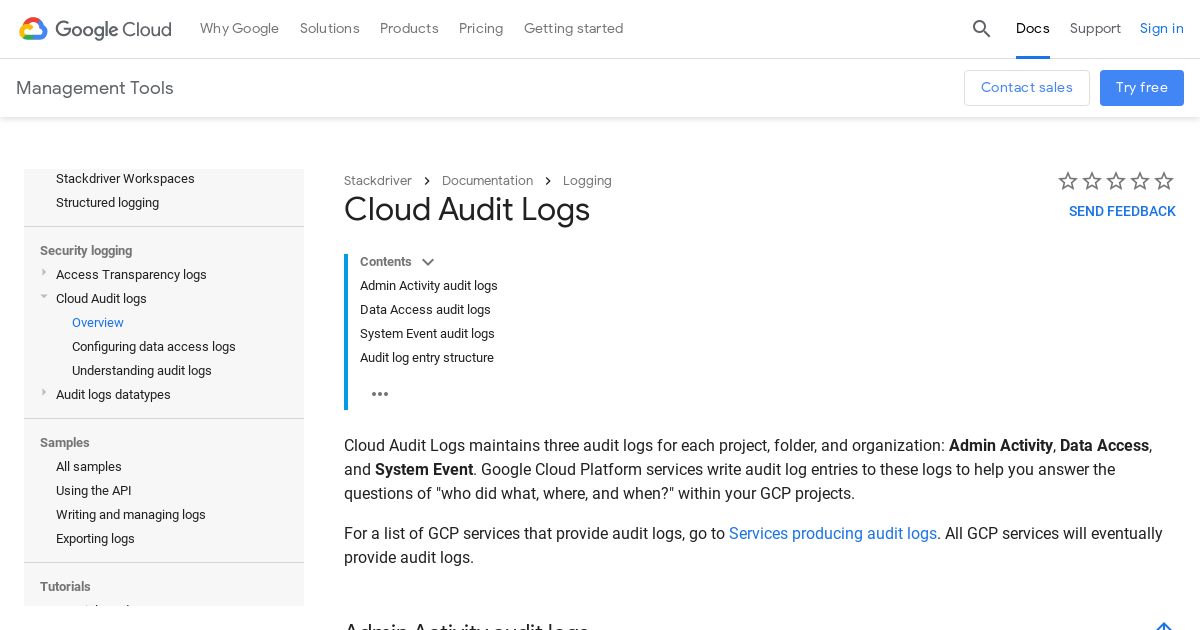Image resolution: width=1200 pixels, height=630 pixels.
Task: Open Understanding audit logs page
Action: pyautogui.click(x=142, y=371)
